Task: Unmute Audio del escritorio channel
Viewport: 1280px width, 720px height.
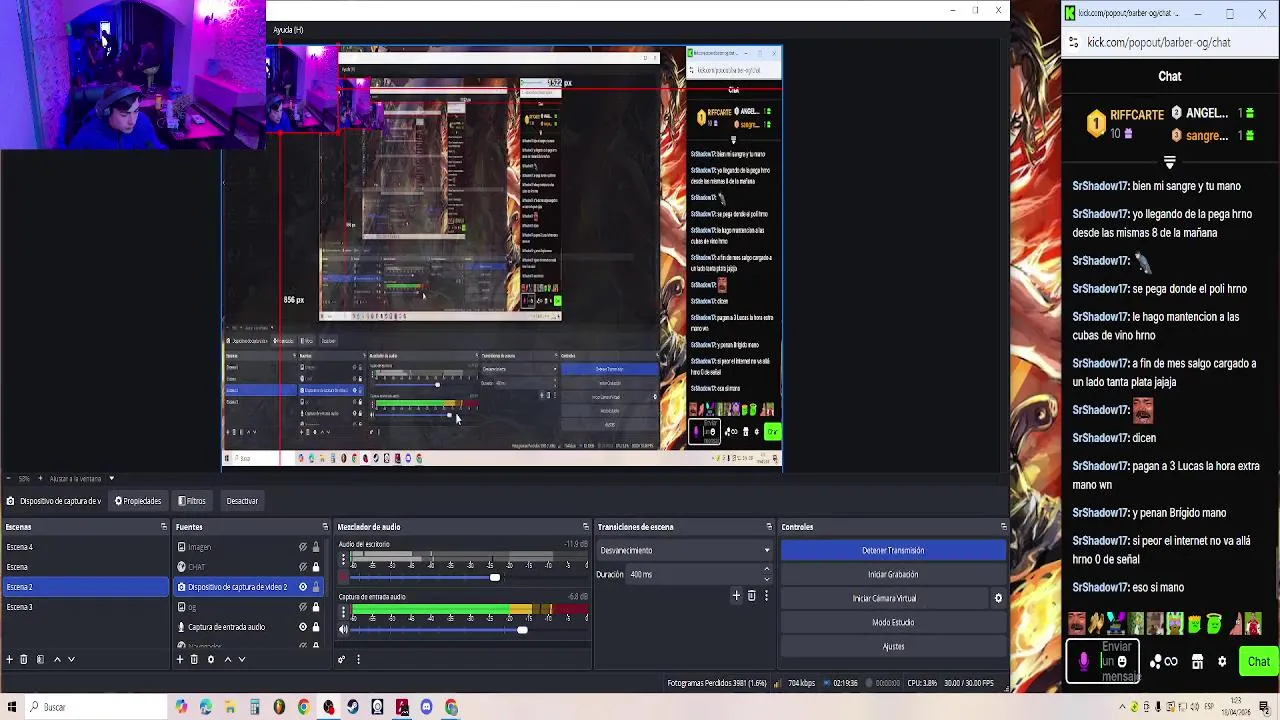Action: (343, 577)
